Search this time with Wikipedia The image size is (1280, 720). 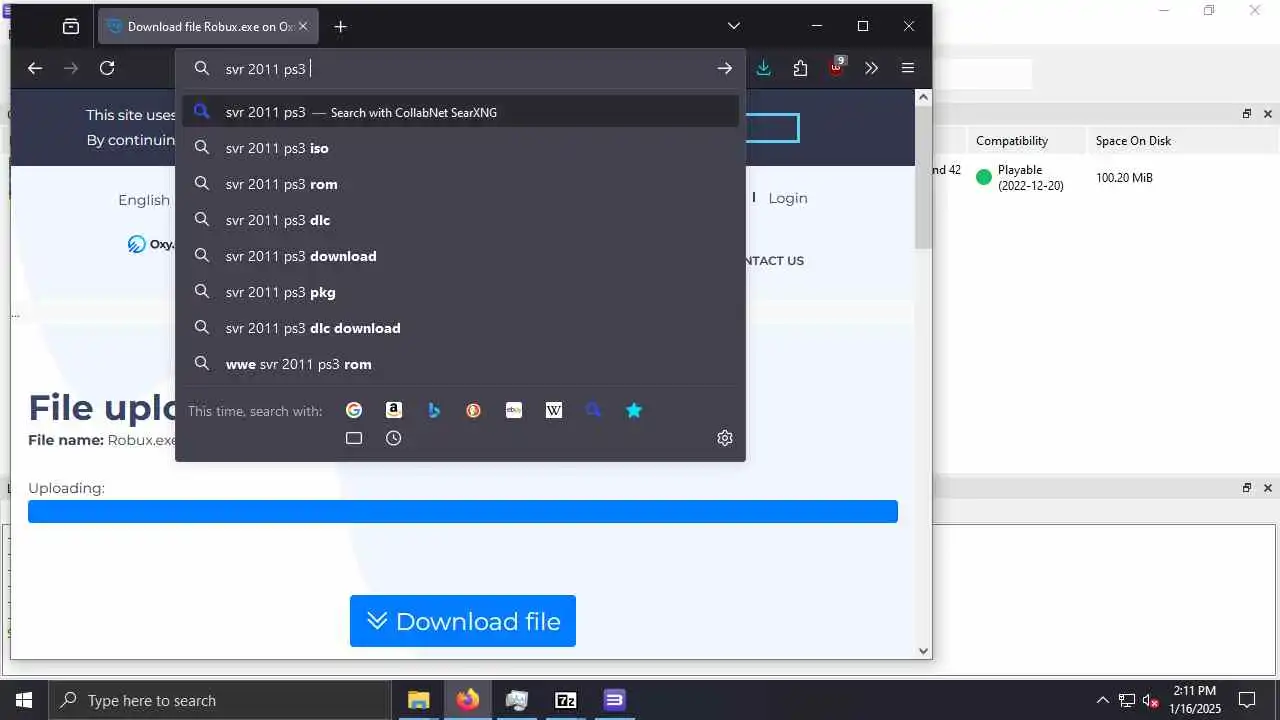tap(554, 410)
